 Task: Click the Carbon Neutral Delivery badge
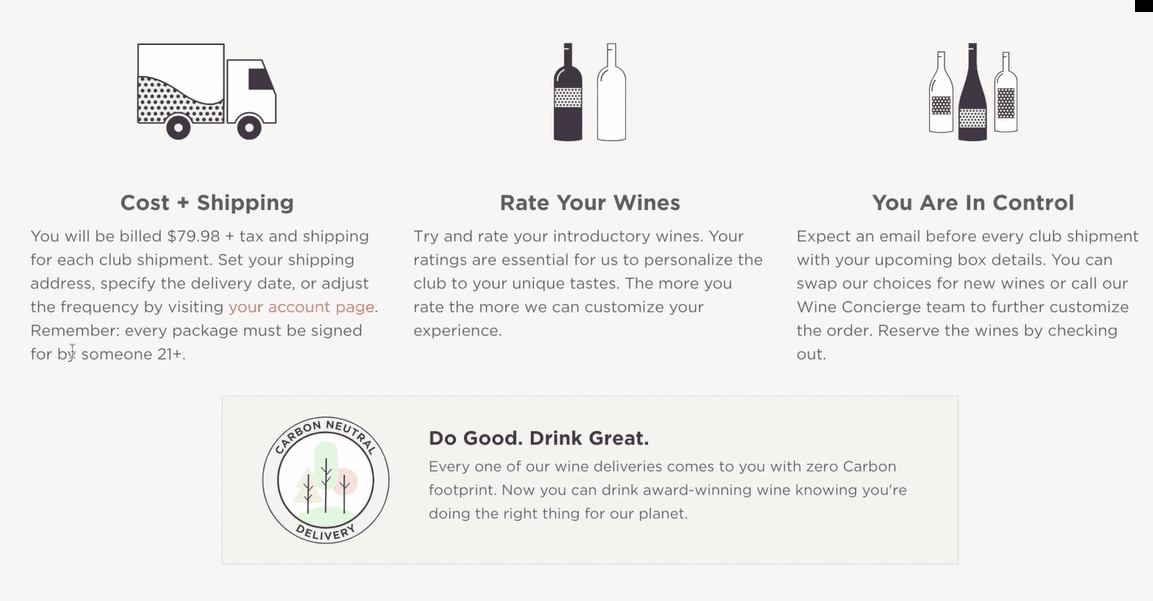[x=326, y=480]
